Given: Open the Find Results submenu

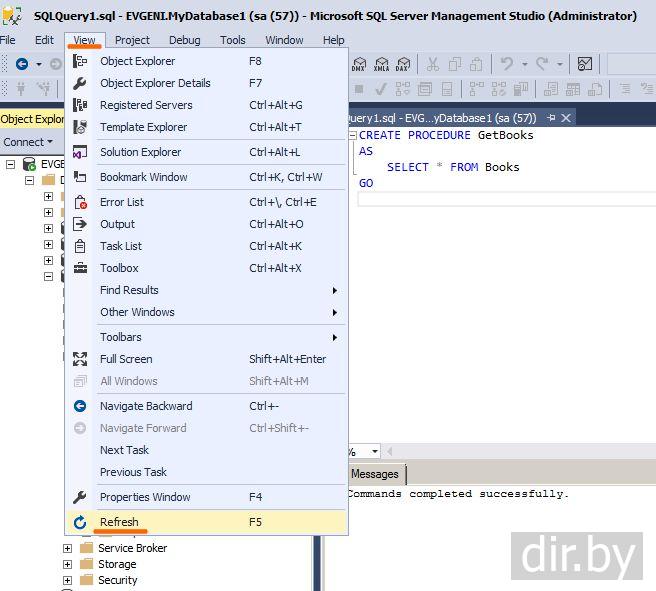Looking at the screenshot, I should coord(207,290).
